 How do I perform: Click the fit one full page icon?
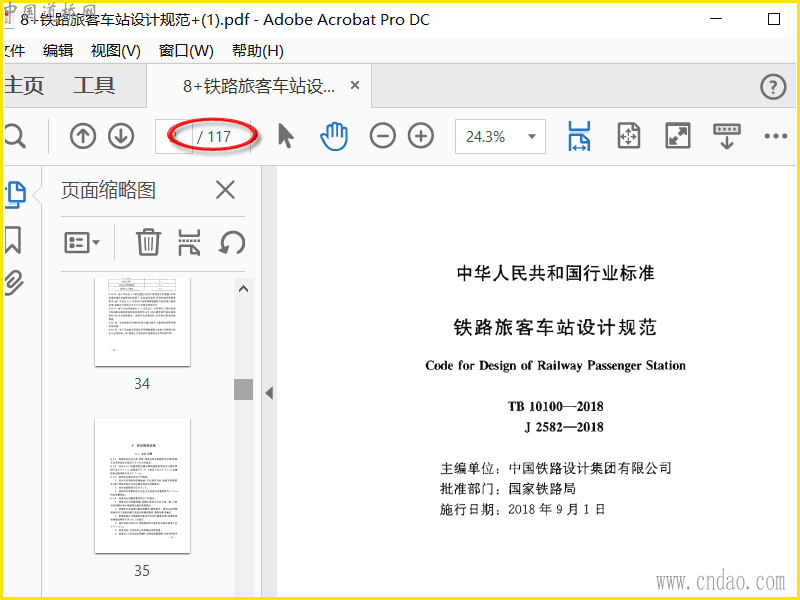[x=629, y=136]
